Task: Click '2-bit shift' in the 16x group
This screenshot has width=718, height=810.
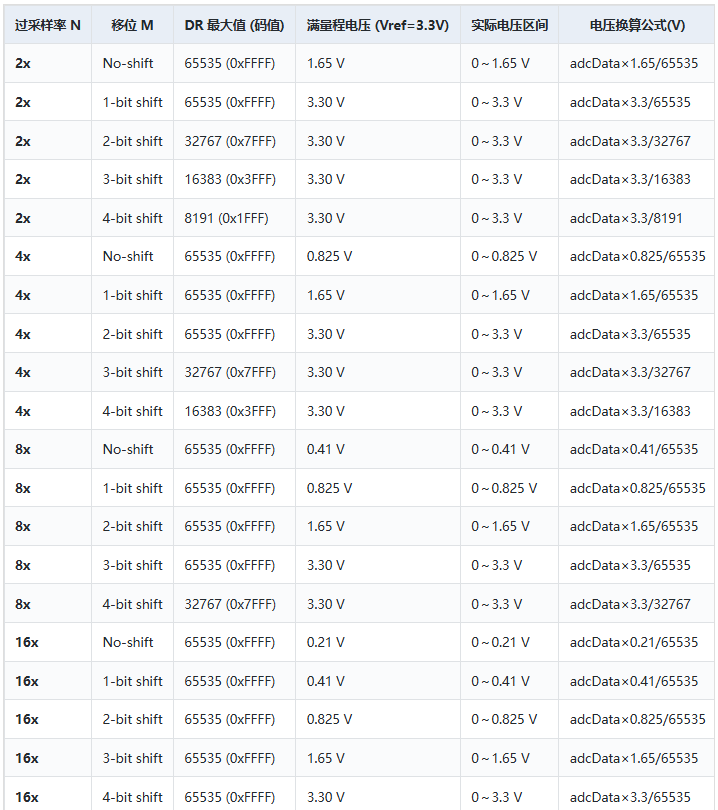Action: 133,719
